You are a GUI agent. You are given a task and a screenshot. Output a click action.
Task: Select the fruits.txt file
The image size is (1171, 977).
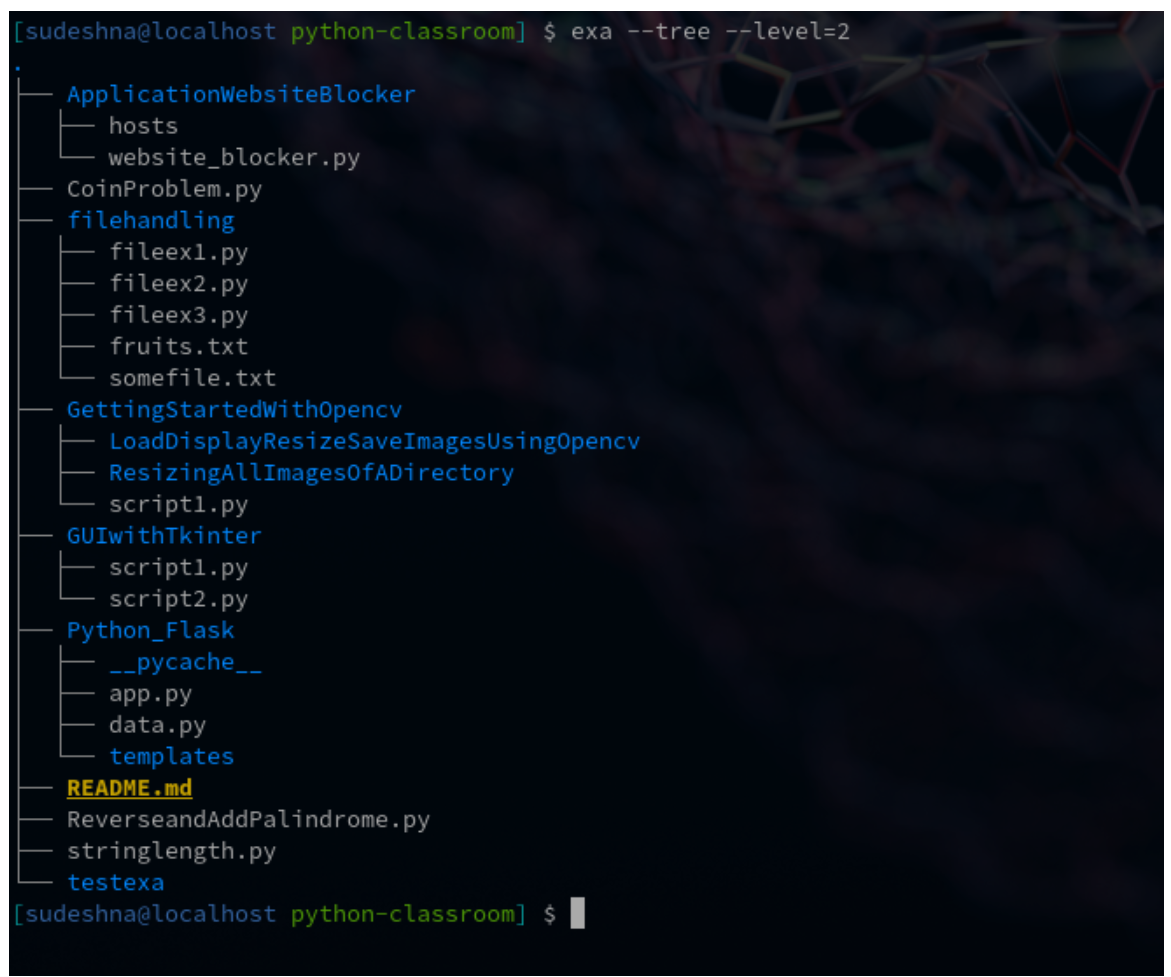(178, 347)
